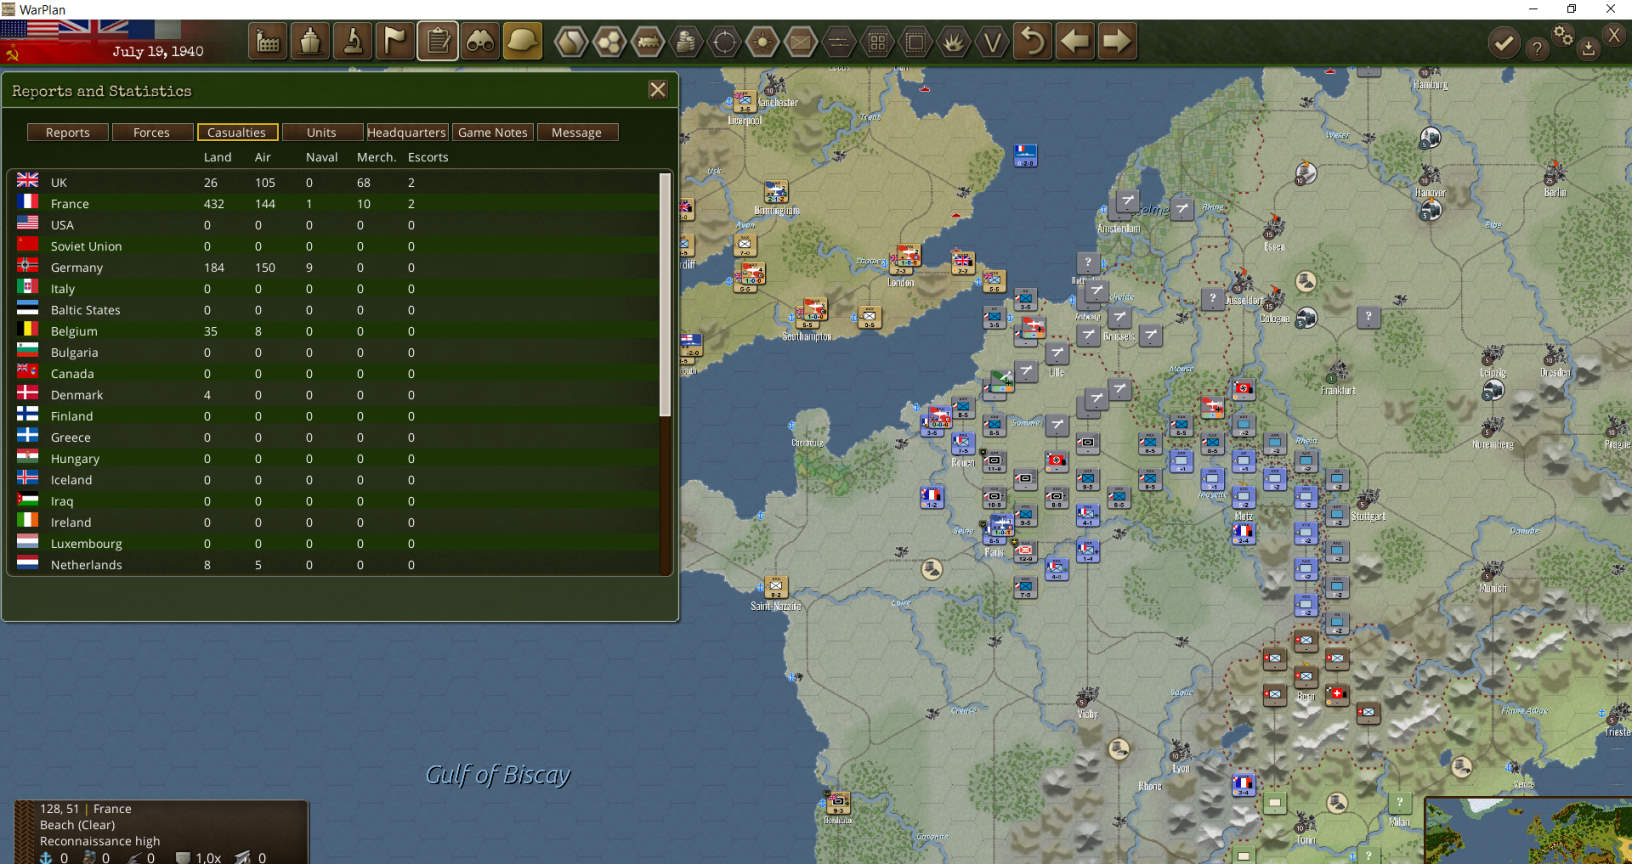Click the Netherlands row in casualties list
This screenshot has width=1632, height=864.
coord(334,565)
